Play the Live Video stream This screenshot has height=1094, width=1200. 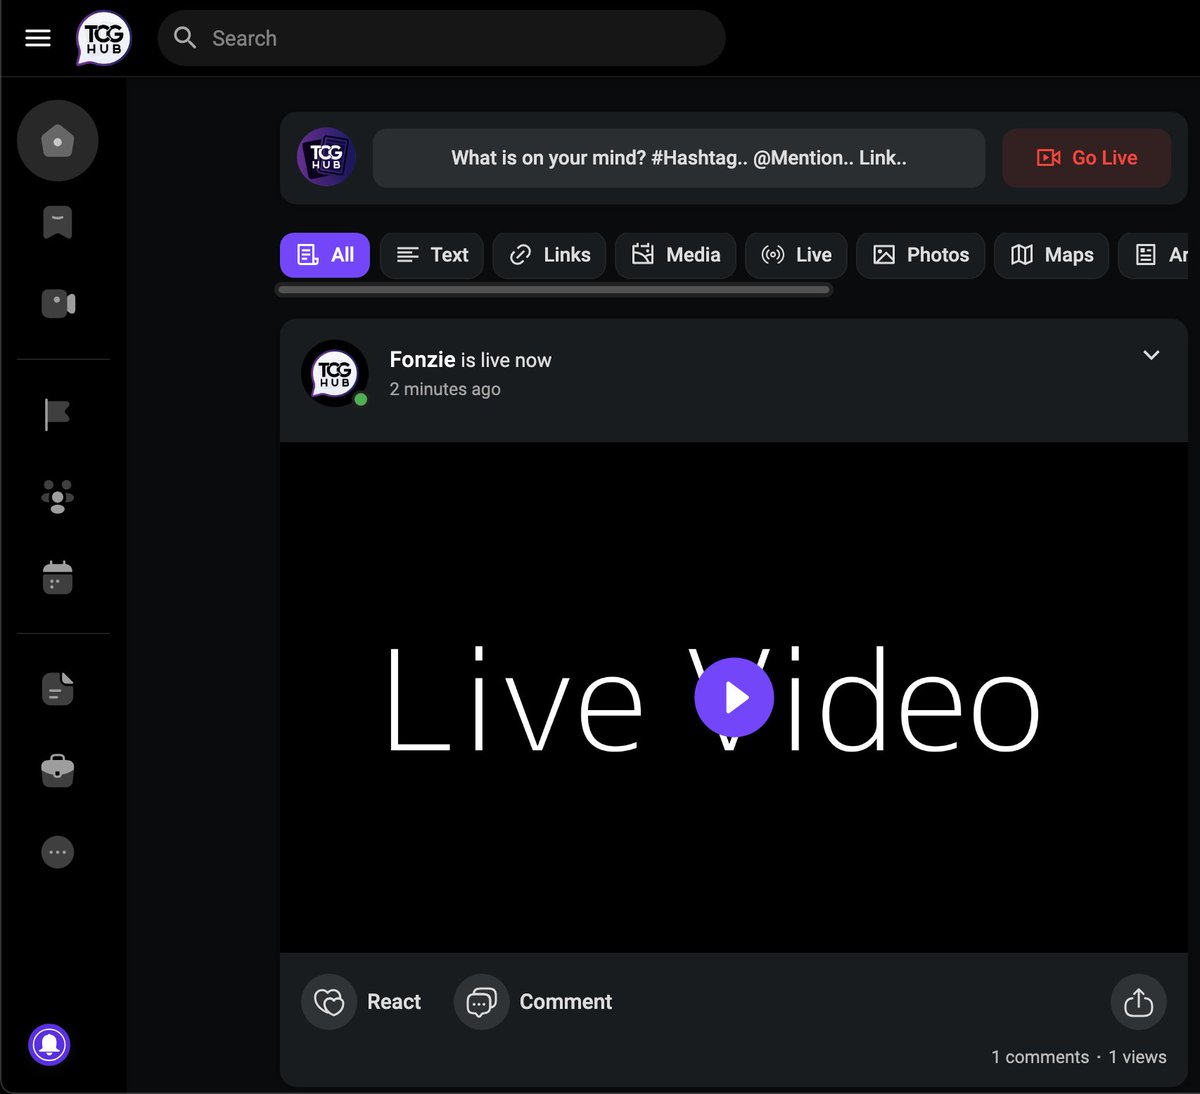(734, 697)
